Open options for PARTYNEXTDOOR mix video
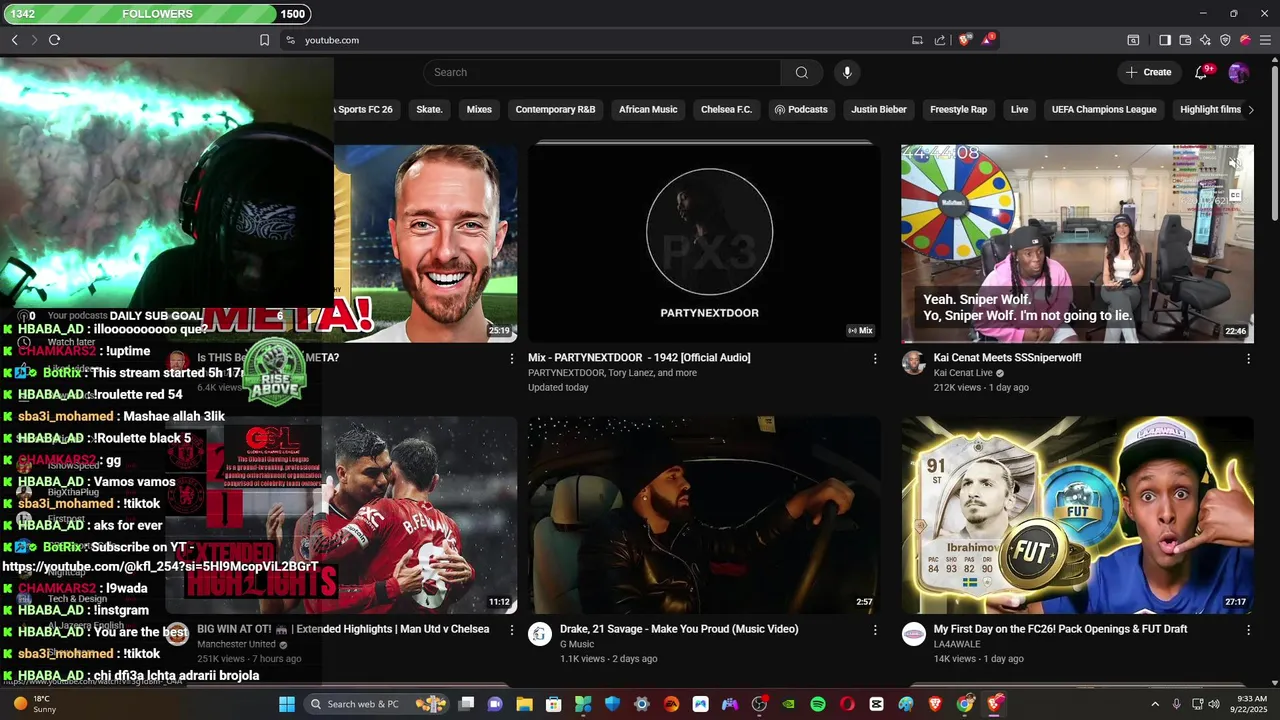 click(875, 358)
